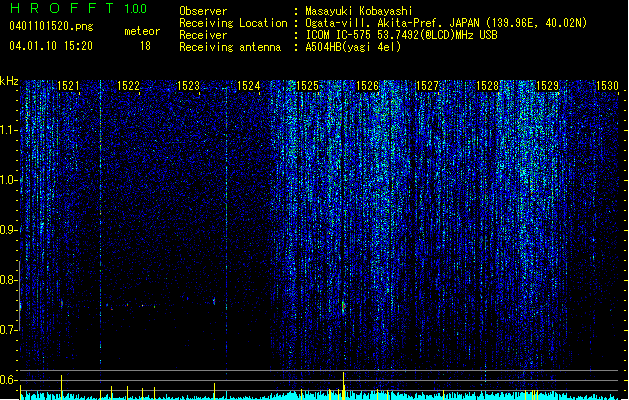
Task: Click the 1523 time marker
Action: pyautogui.click(x=188, y=86)
